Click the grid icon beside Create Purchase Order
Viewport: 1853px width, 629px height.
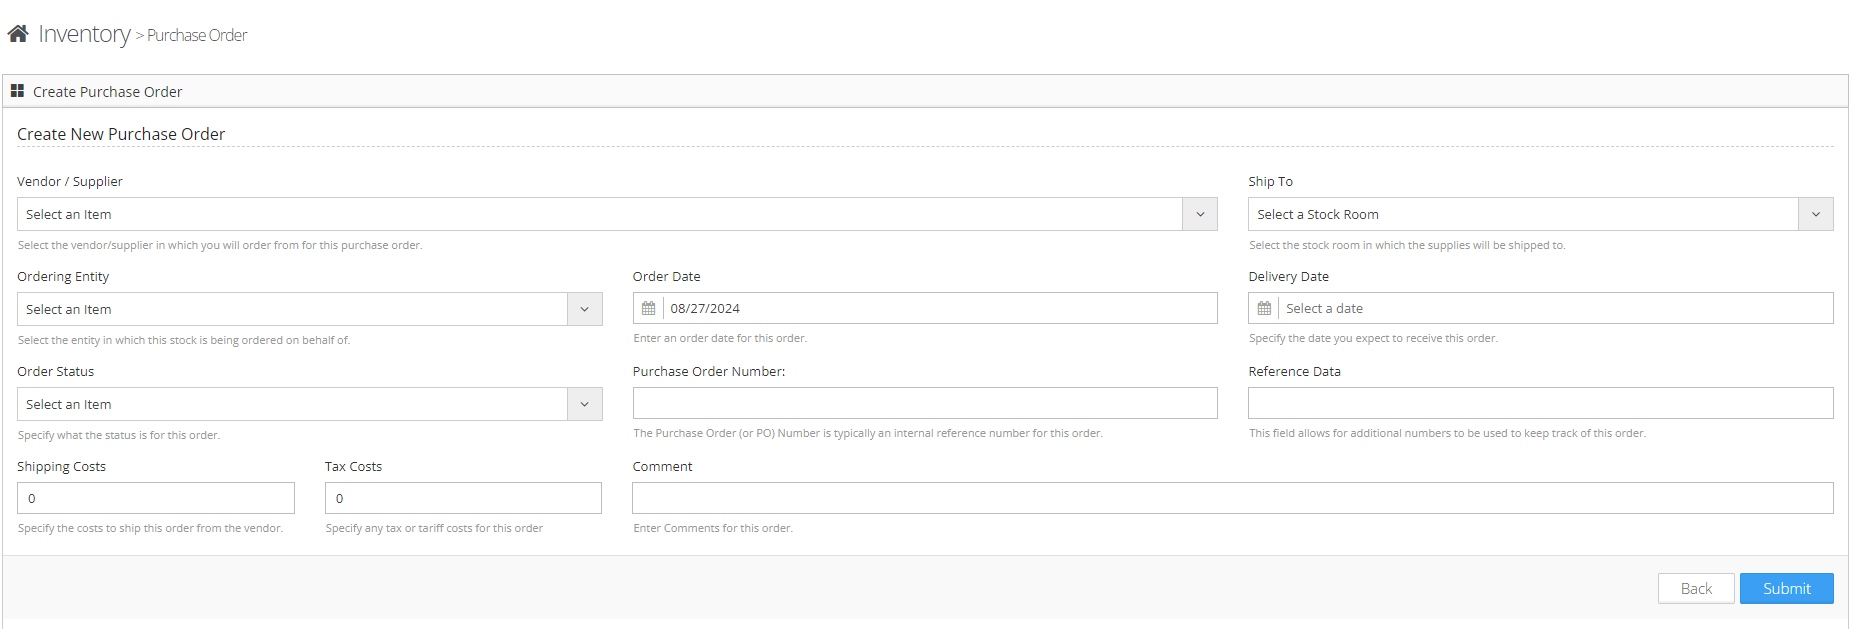click(17, 91)
